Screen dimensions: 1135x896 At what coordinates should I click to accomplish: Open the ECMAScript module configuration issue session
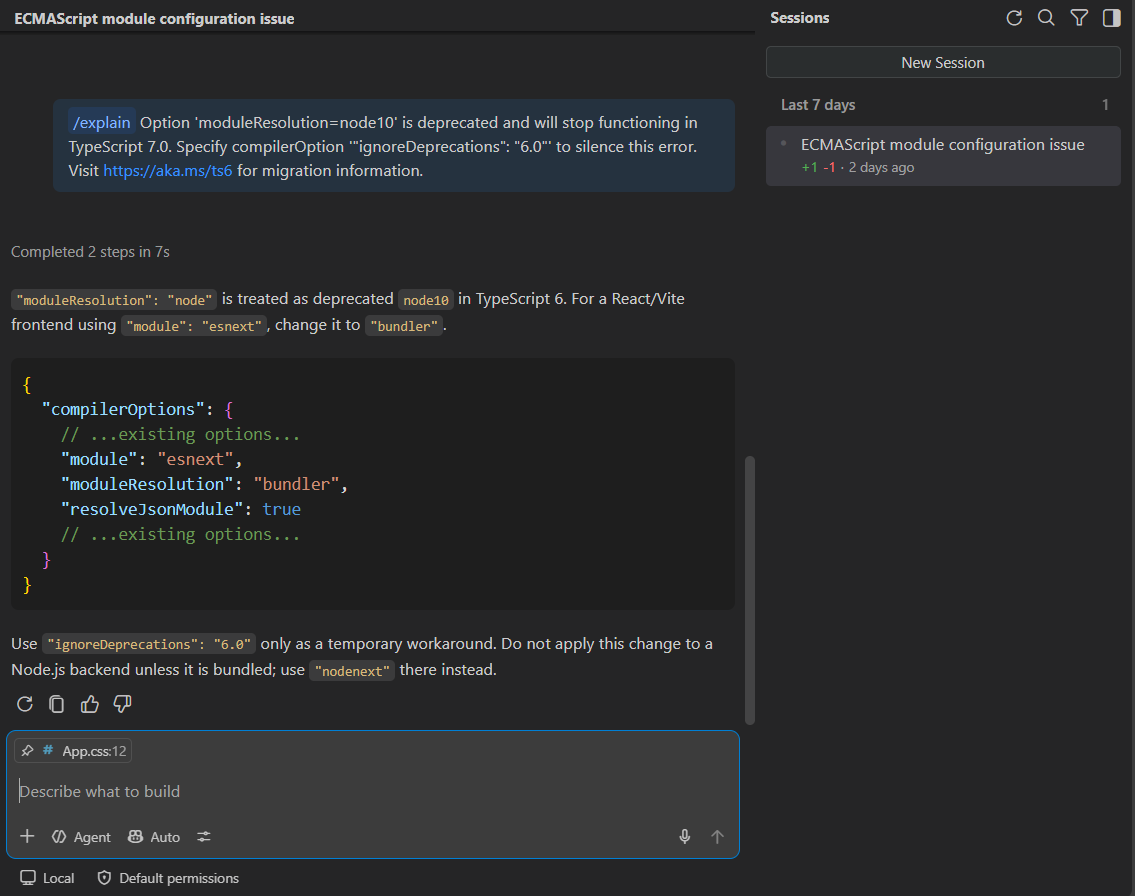click(x=943, y=156)
